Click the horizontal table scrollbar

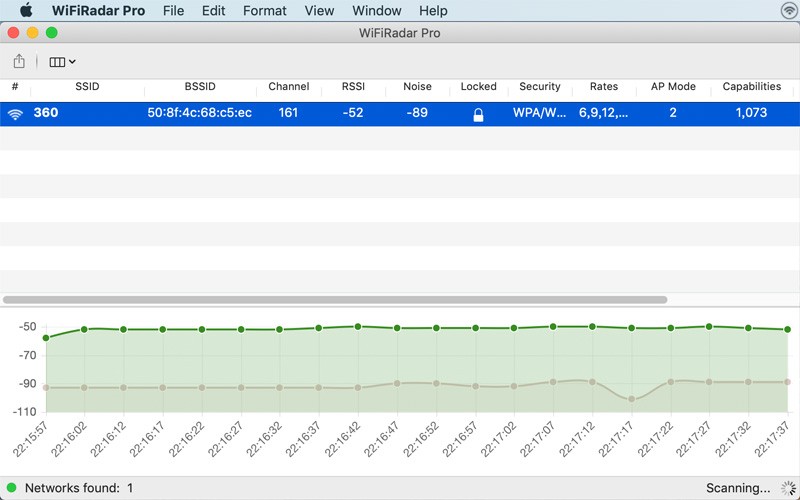pyautogui.click(x=335, y=300)
